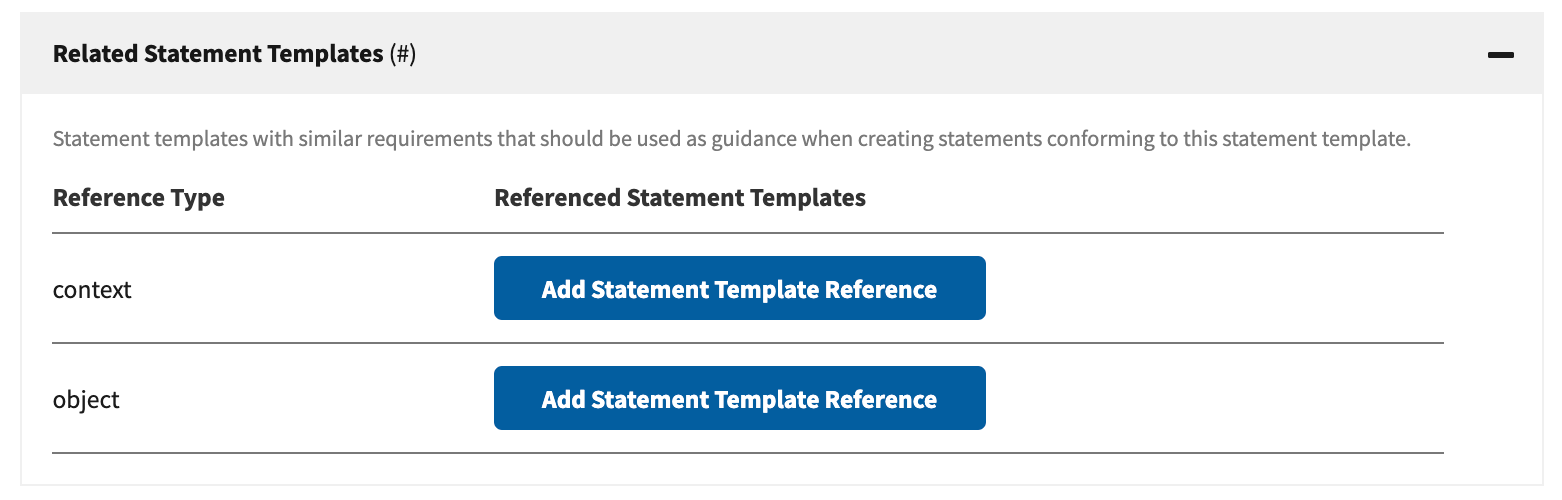Open the (#) anchor link in header
The height and width of the screenshot is (500, 1562).
(x=403, y=54)
